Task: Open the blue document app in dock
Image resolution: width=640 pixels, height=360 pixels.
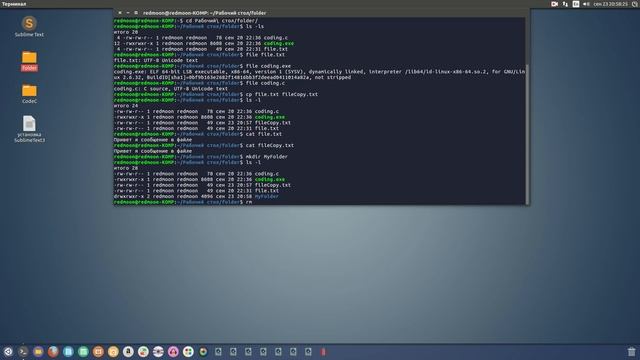Action: tap(68, 351)
